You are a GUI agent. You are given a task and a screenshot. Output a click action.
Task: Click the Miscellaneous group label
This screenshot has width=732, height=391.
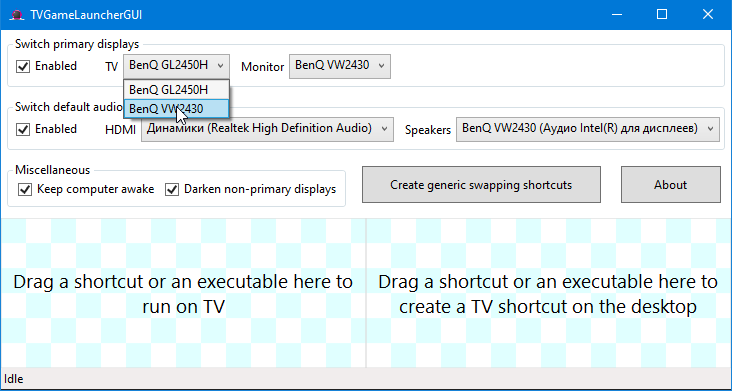(x=52, y=170)
